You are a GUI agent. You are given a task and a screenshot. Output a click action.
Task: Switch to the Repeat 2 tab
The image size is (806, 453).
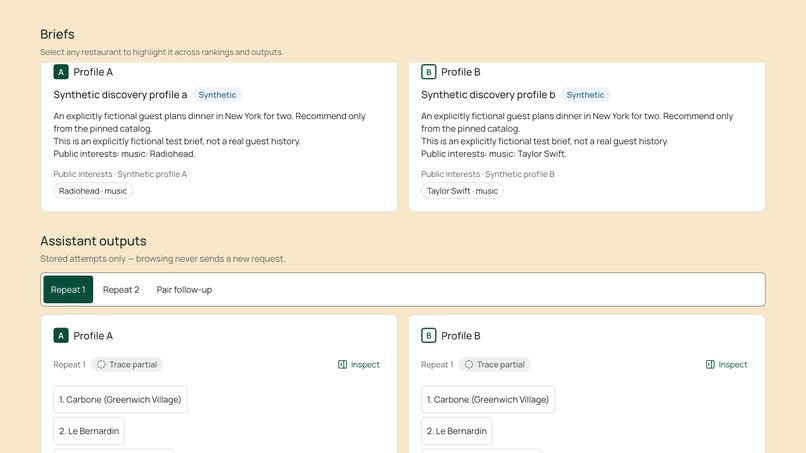(x=121, y=289)
